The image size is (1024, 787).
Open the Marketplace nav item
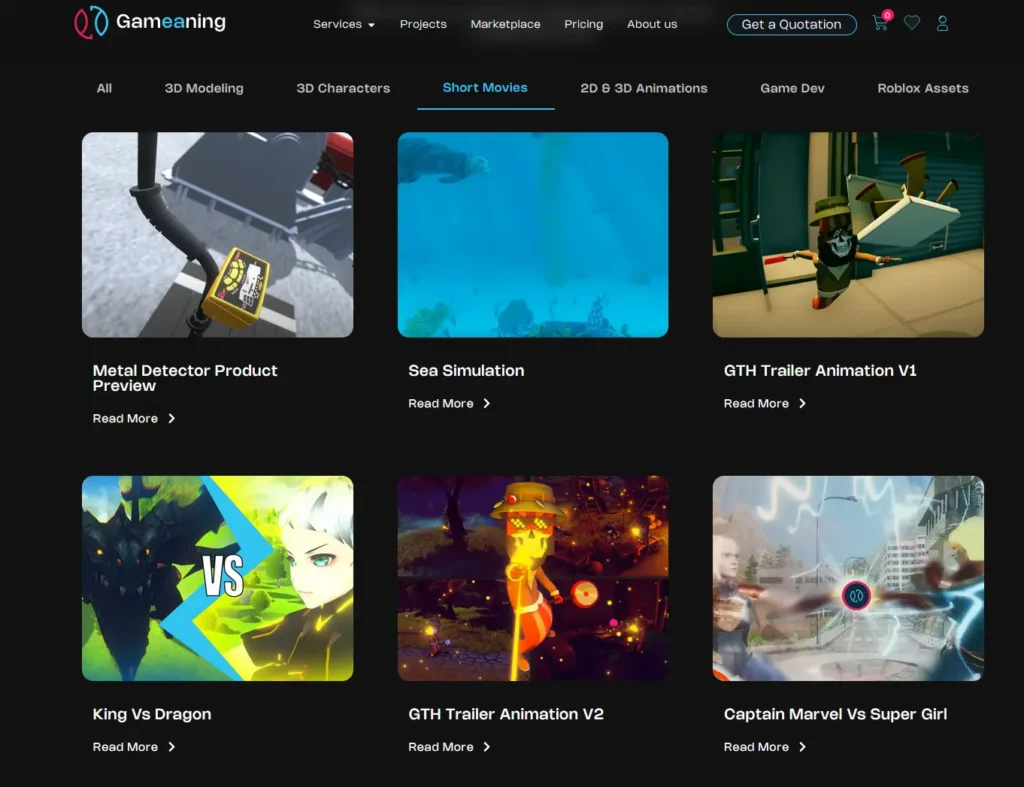tap(505, 24)
